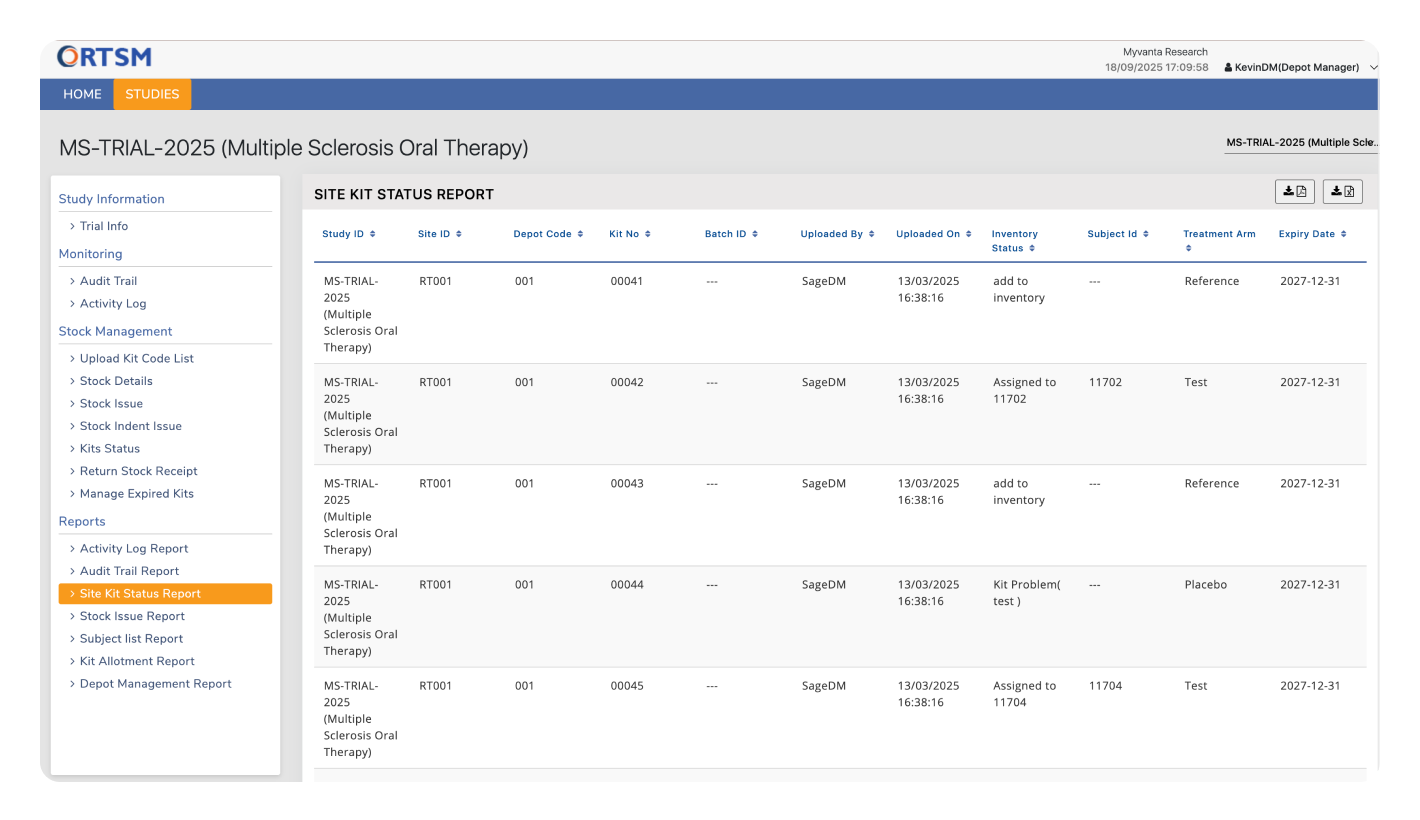
Task: Open the Depot Management Report
Action: 155,684
